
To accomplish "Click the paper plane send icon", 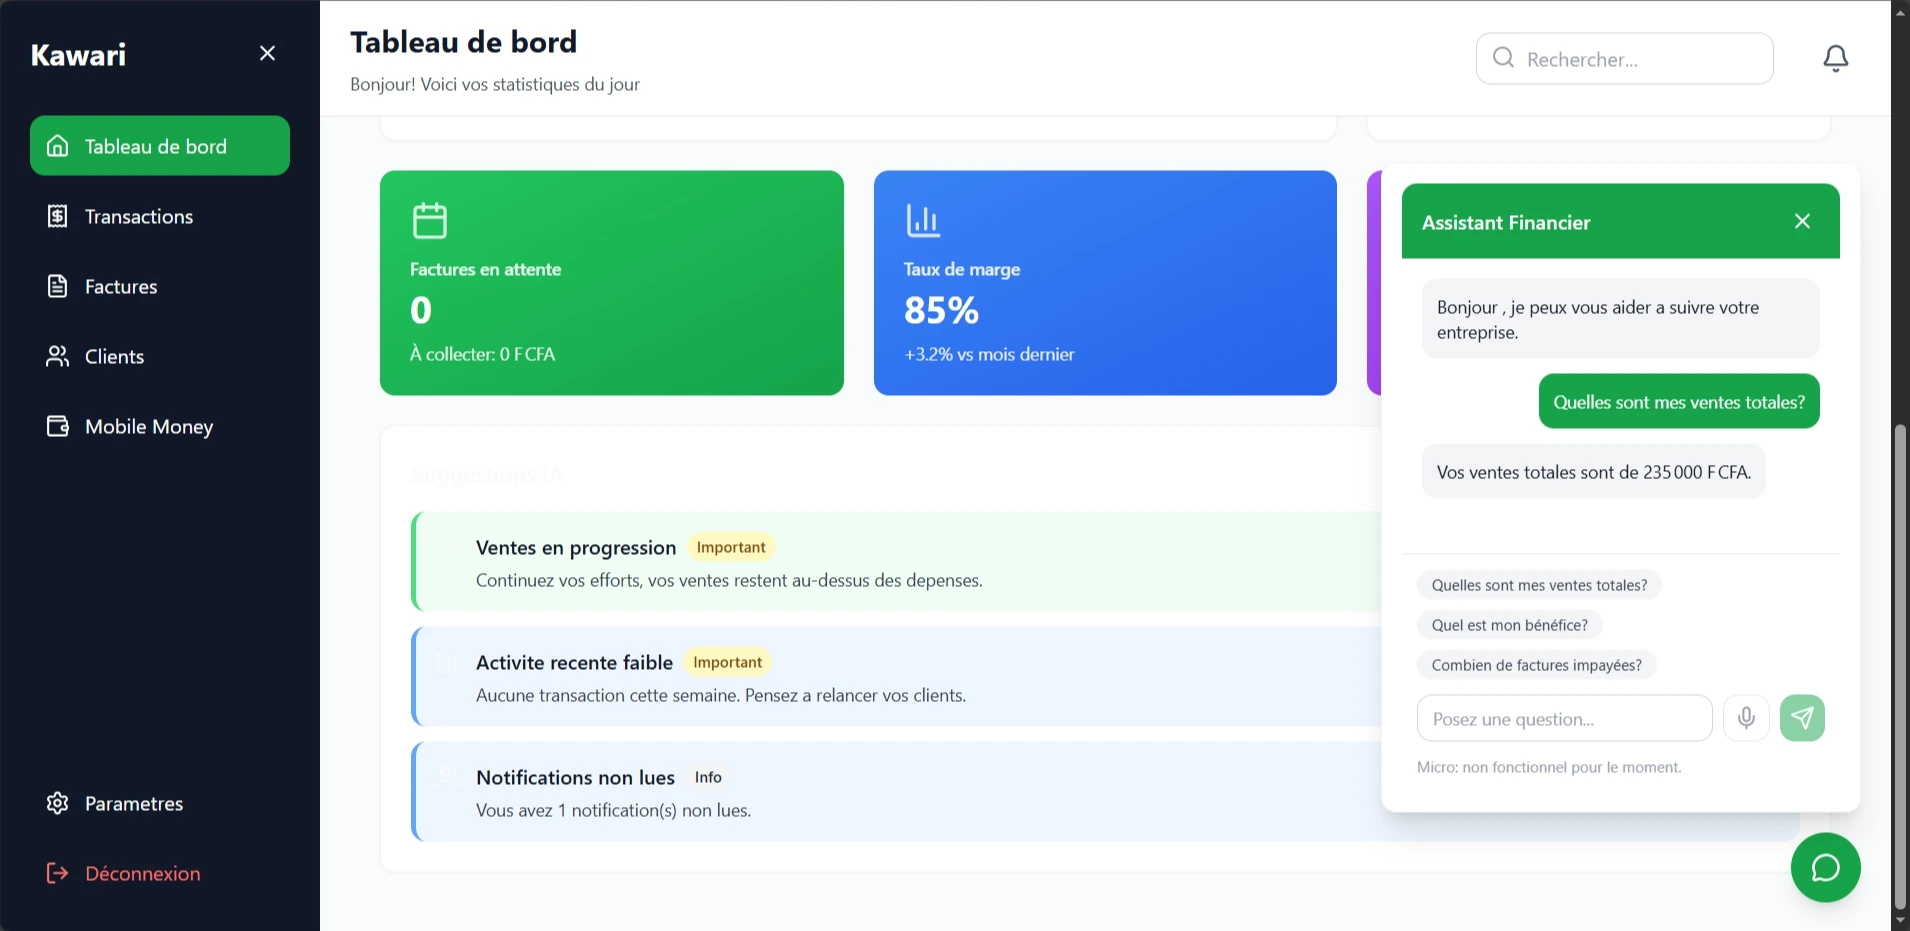I will (x=1802, y=718).
